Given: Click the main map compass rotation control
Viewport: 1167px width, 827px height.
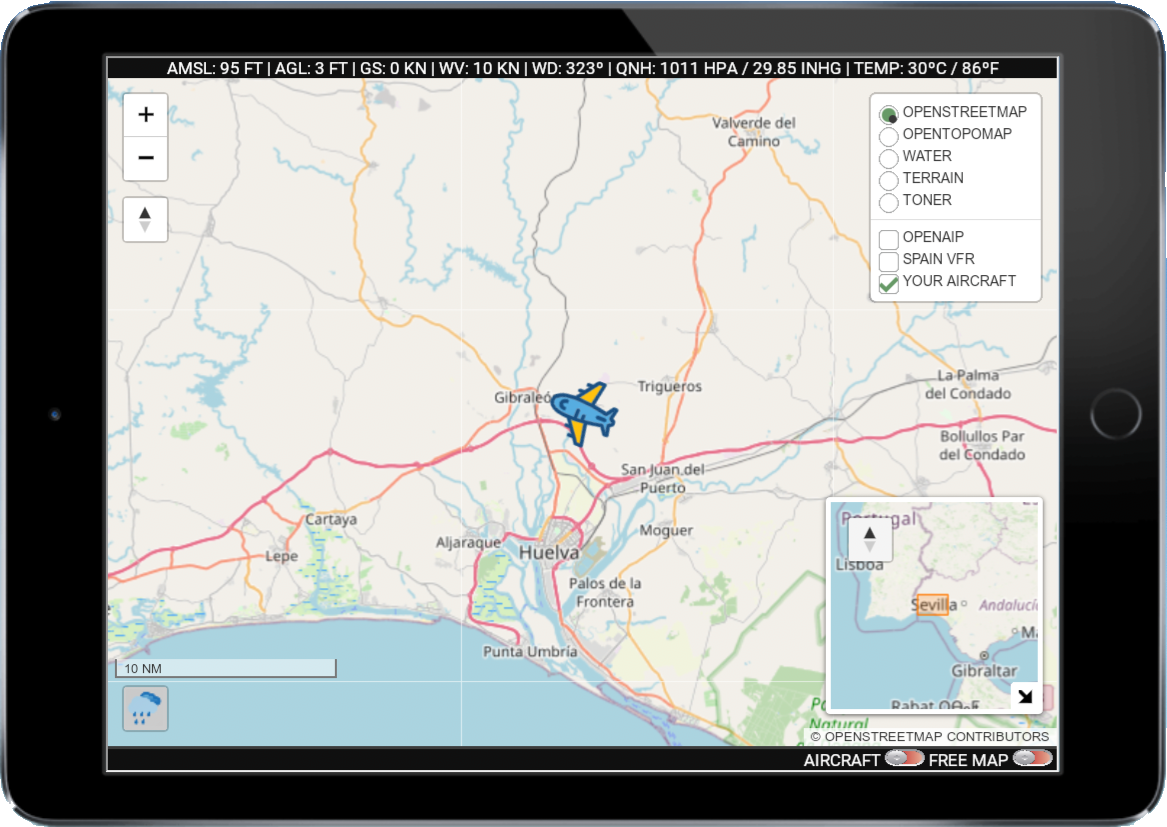Looking at the screenshot, I should click(x=145, y=220).
